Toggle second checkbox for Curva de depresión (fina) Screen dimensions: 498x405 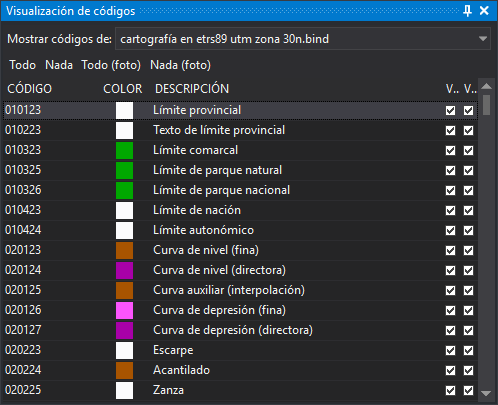(x=468, y=310)
